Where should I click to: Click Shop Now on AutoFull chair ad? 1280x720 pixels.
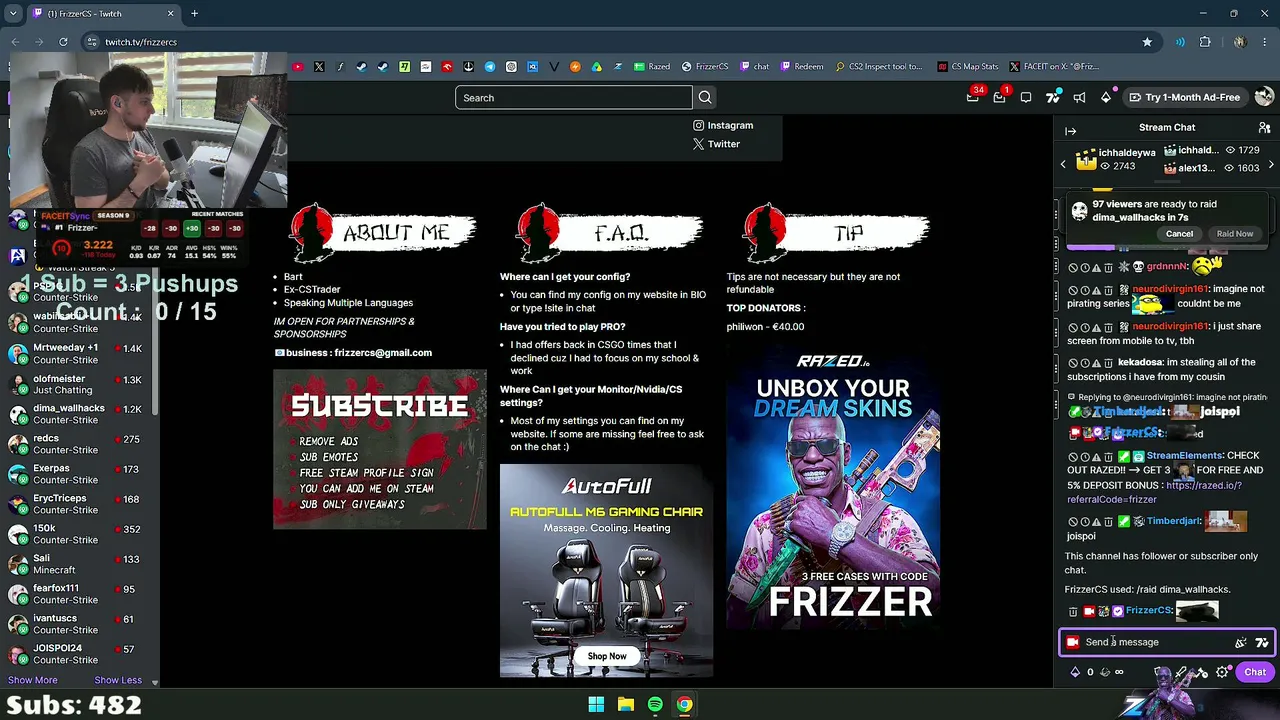[607, 656]
